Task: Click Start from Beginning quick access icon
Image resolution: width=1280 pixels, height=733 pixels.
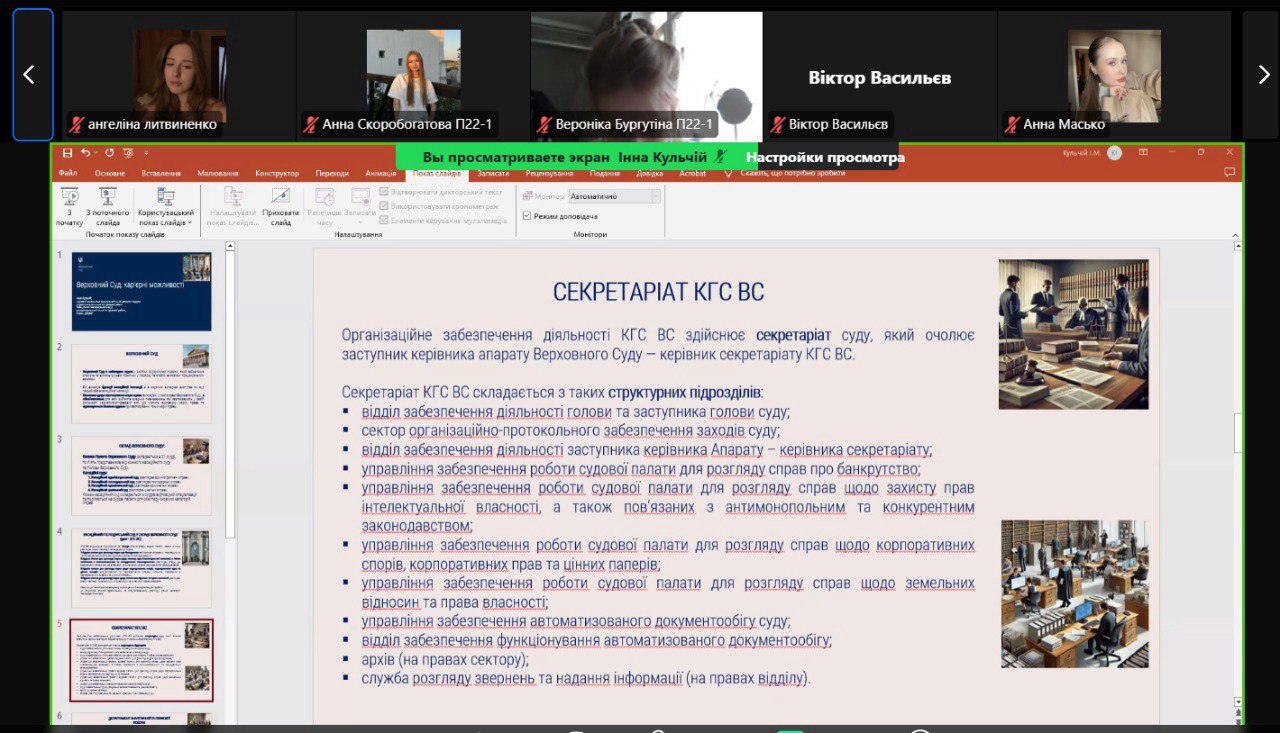Action: tap(128, 153)
